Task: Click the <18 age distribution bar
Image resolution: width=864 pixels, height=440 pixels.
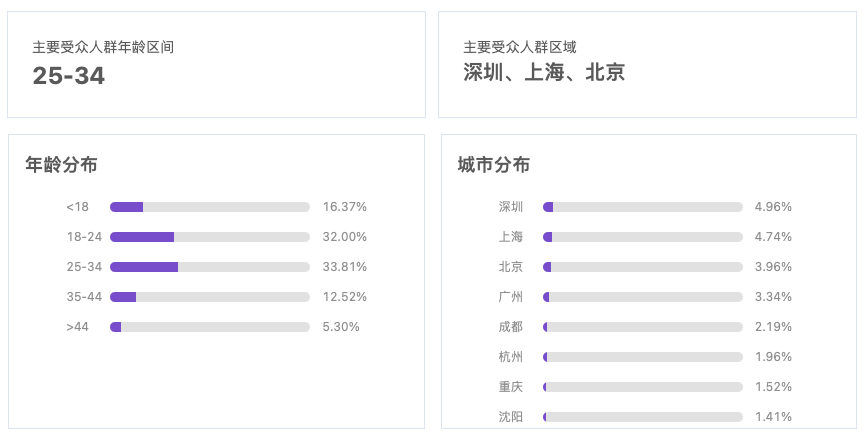Action: point(209,207)
